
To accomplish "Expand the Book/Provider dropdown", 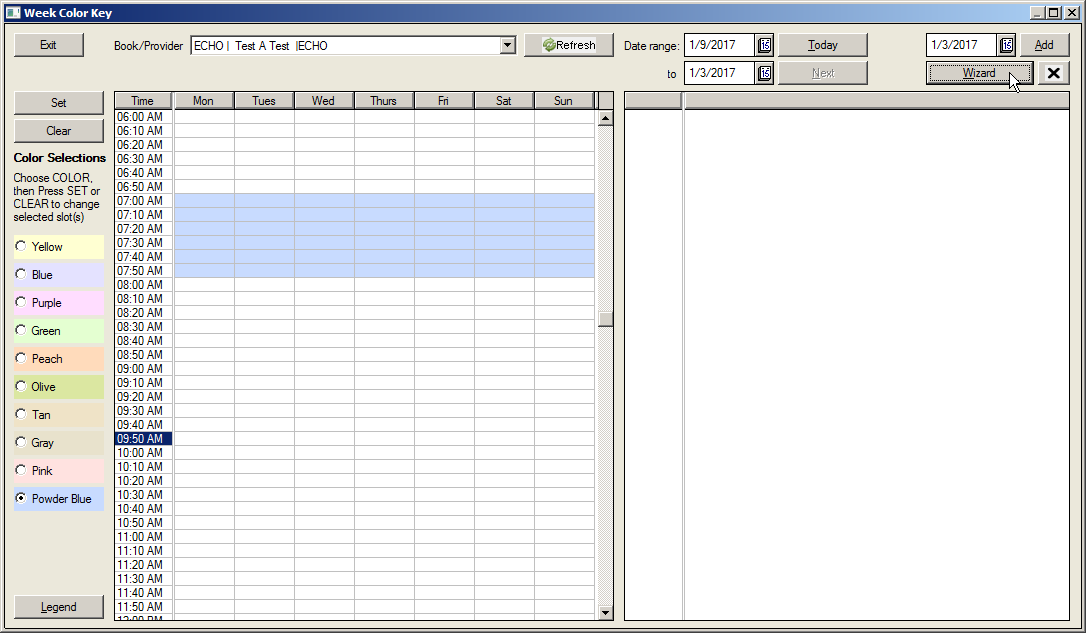I will pyautogui.click(x=507, y=45).
